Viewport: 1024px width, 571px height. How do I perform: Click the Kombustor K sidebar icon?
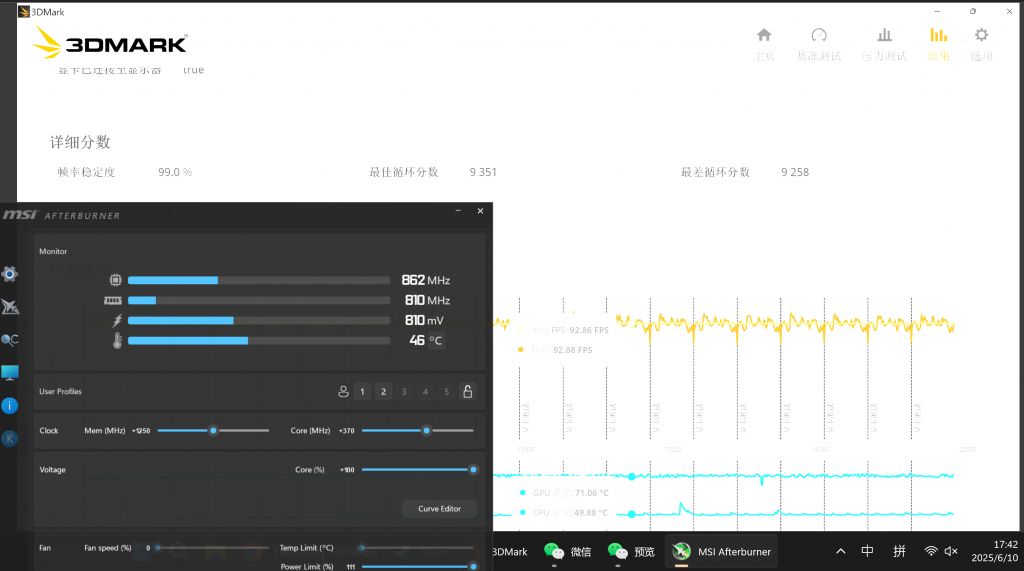tap(9, 438)
